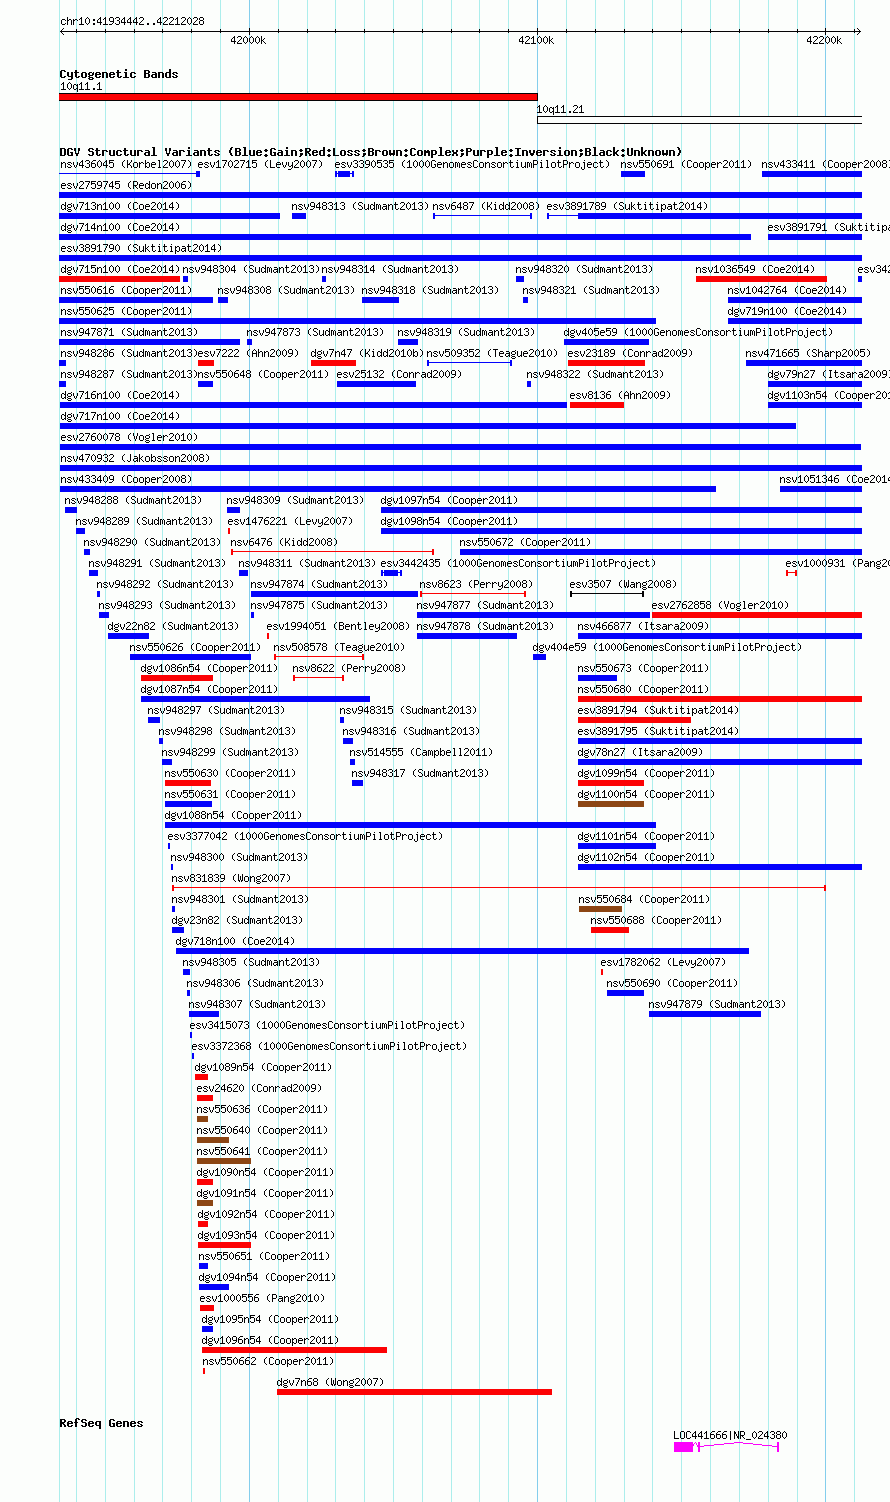
Task: Click esv1000556 (Pang2010) label
Action: click(x=262, y=1298)
